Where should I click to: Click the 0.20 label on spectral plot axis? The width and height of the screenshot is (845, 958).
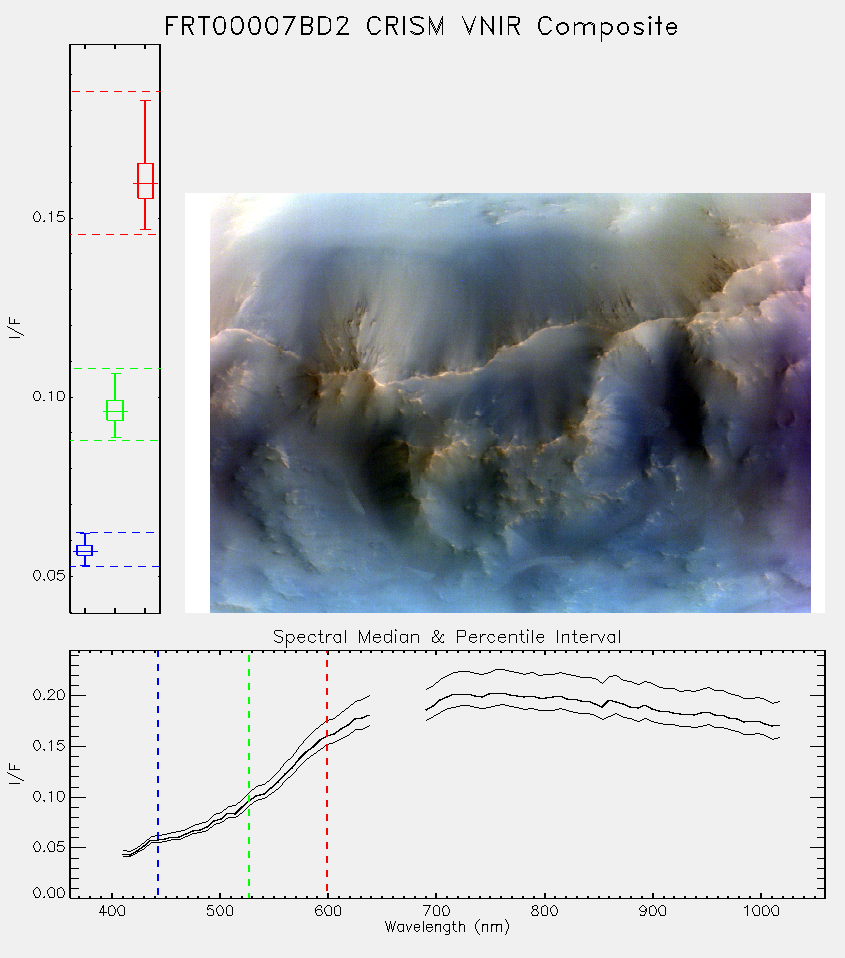[x=48, y=695]
